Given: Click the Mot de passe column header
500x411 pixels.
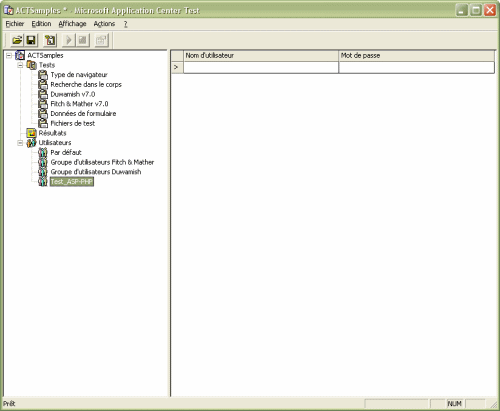Looking at the screenshot, I should [x=416, y=56].
